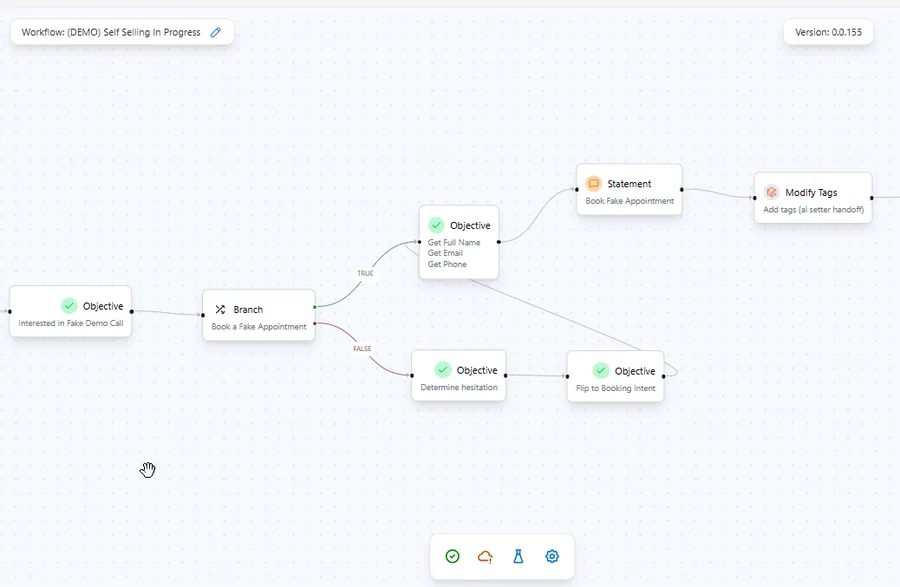900x587 pixels.
Task: Click check icon on Get Full Name objective
Action: tap(436, 225)
